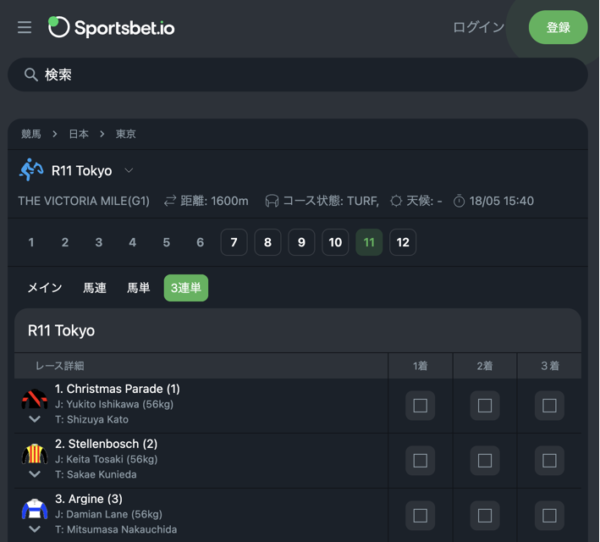Check 3着 box for Argine
Image resolution: width=600 pixels, height=542 pixels.
pos(549,516)
